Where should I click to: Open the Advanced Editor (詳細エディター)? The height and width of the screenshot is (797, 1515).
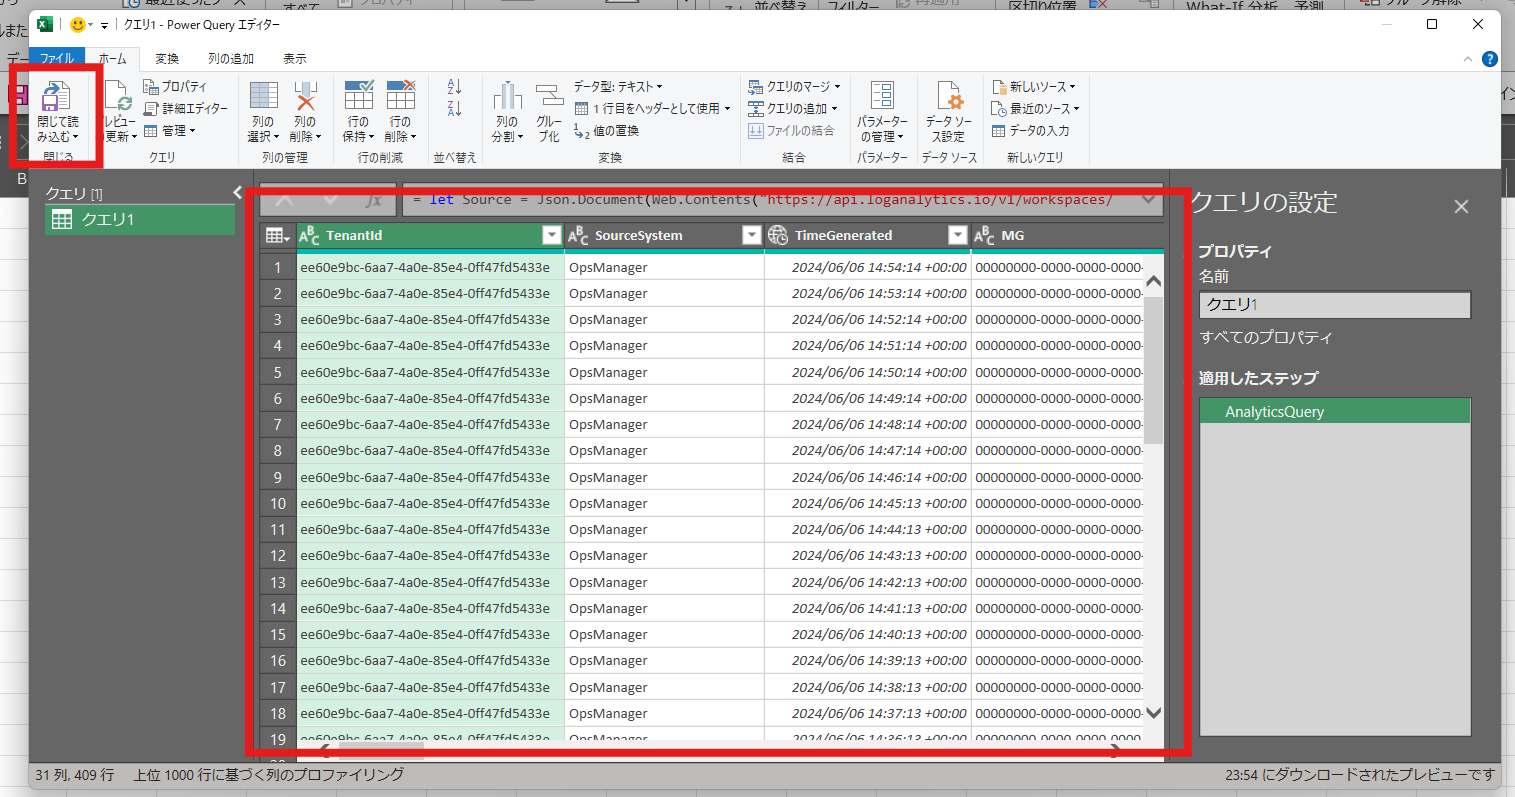point(186,109)
